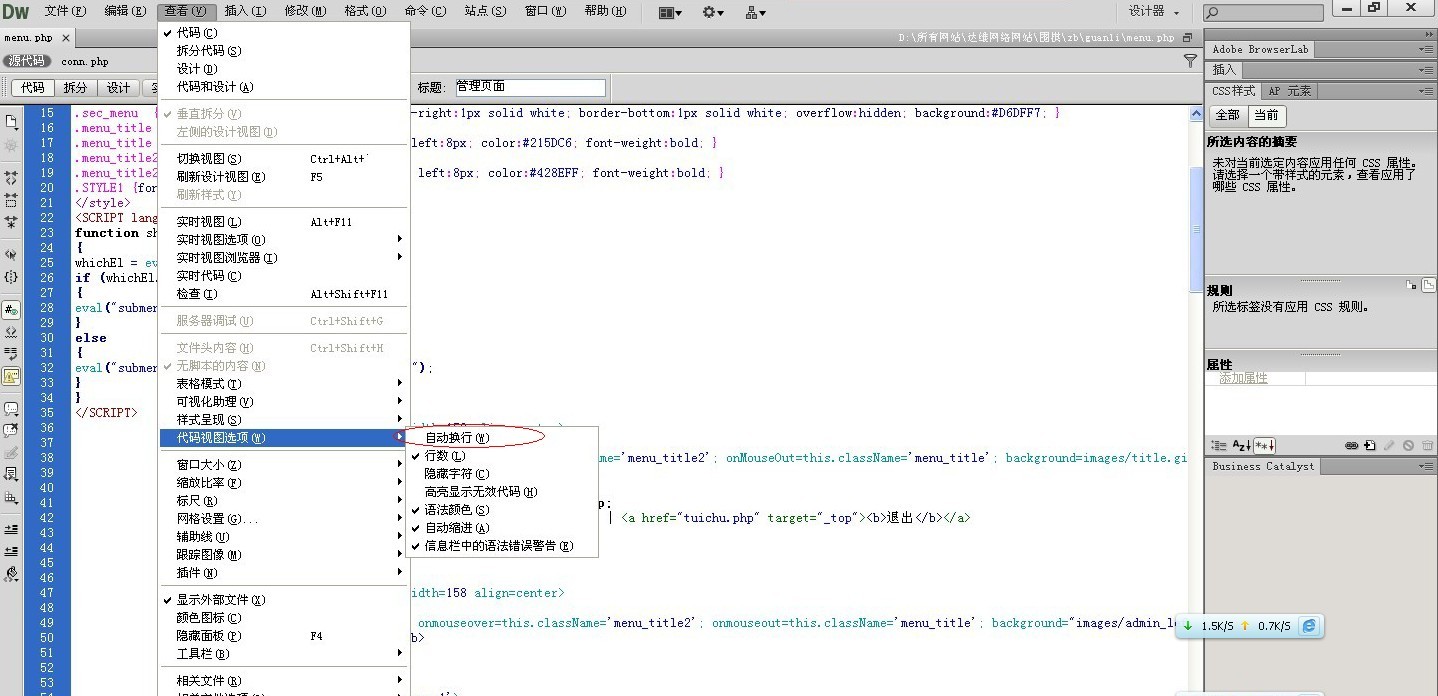Click the new CSS rule icon
Viewport: 1438px width, 696px height.
click(1370, 445)
